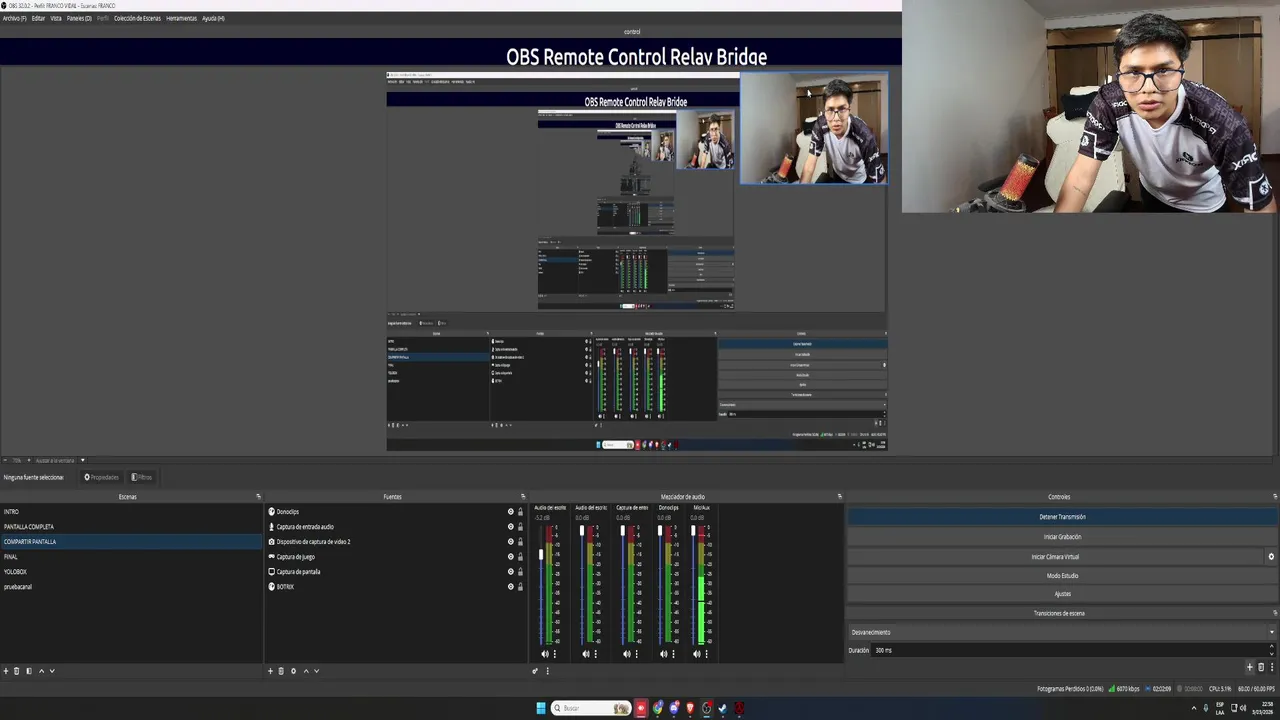Select the PANTALLA COMPLETA scene
Screen dimensions: 1280x720
click(131, 527)
